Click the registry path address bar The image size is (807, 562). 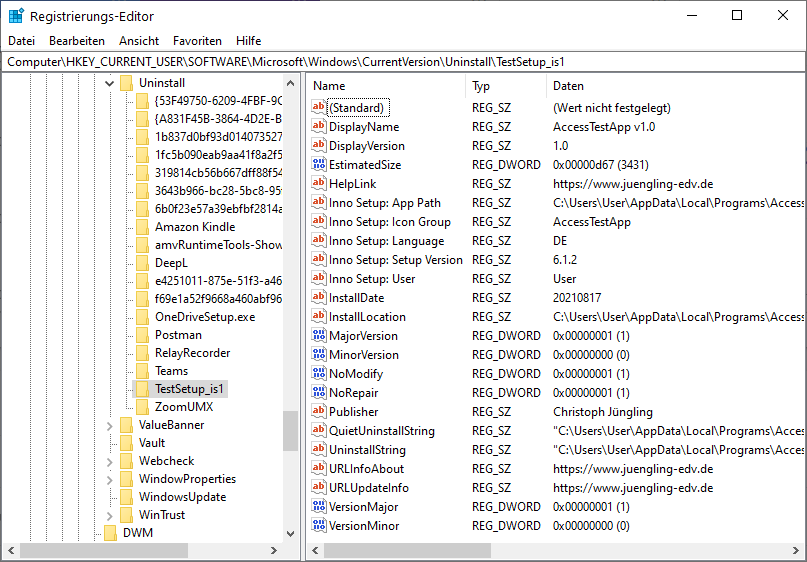coord(404,62)
